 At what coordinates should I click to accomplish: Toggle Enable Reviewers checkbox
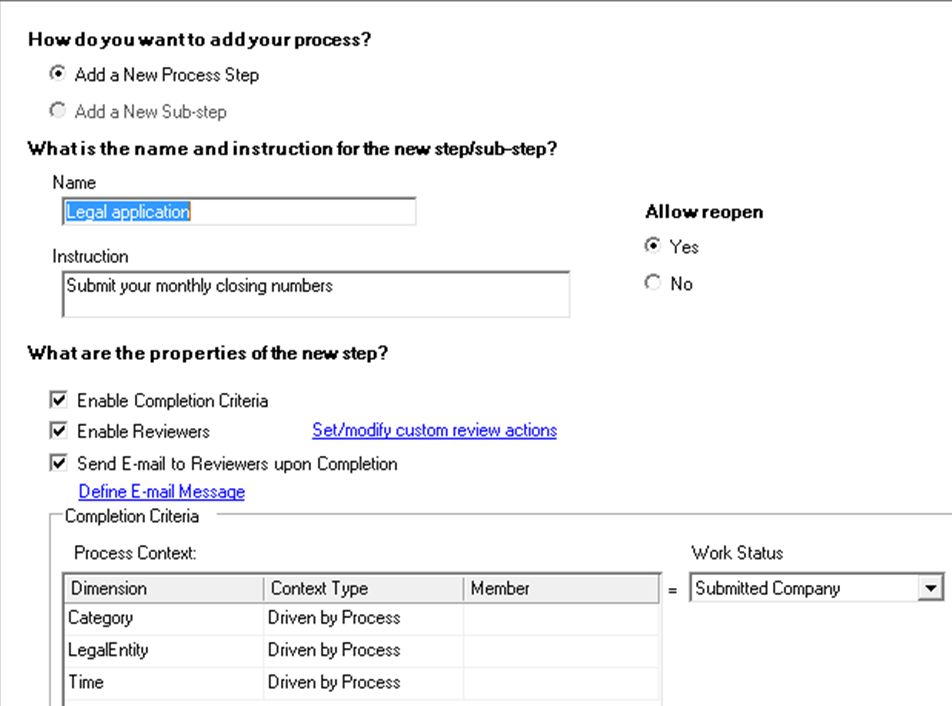(59, 431)
